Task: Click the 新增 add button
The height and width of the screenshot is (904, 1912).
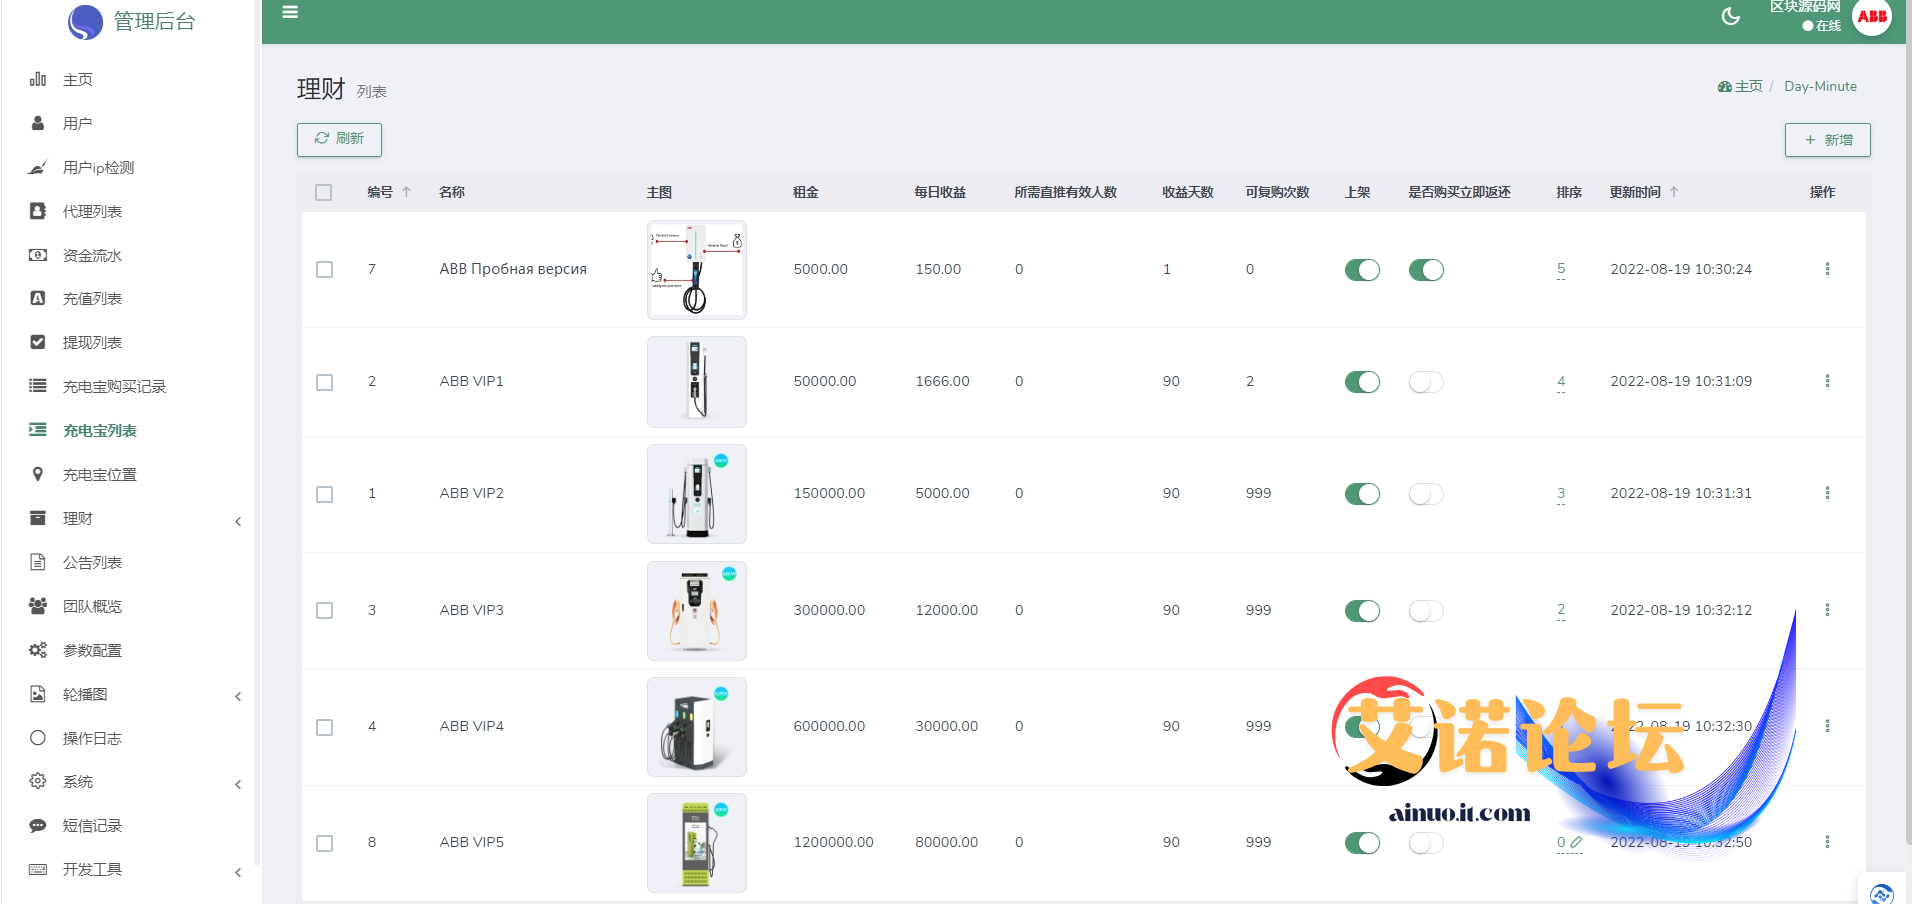Action: 1827,140
